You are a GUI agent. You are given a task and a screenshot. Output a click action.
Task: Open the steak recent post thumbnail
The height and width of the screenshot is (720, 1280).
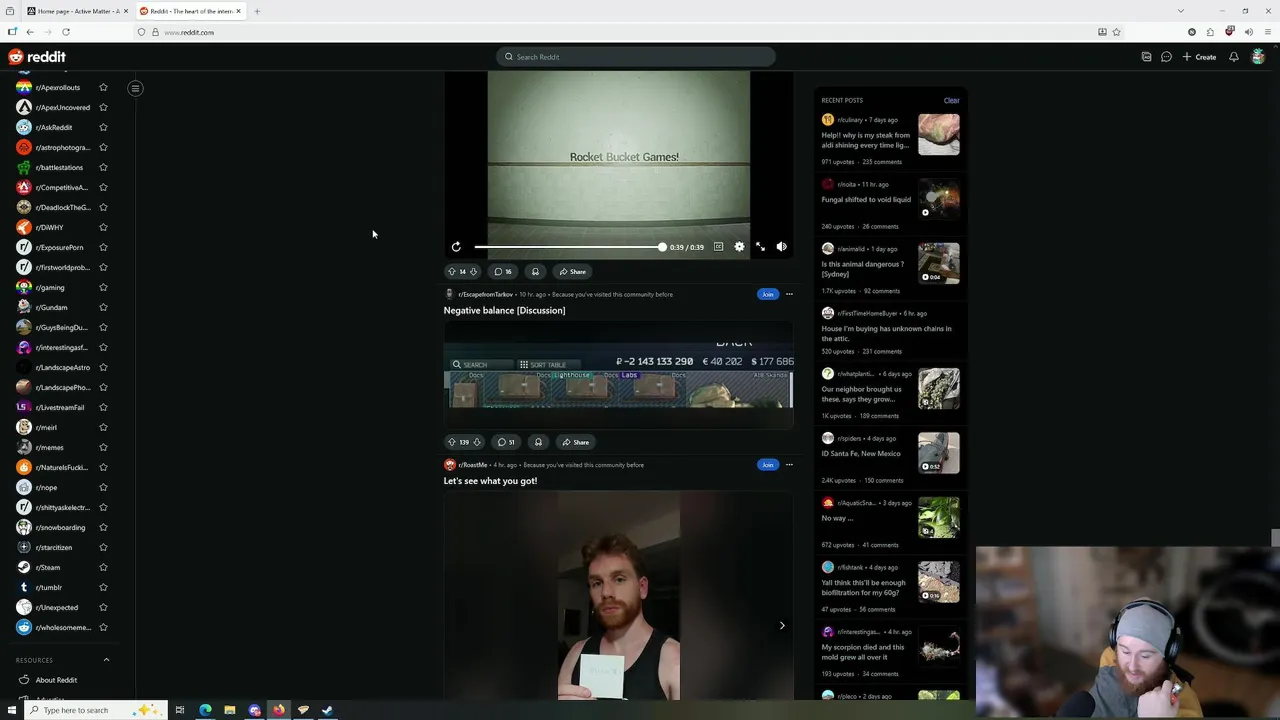(938, 135)
